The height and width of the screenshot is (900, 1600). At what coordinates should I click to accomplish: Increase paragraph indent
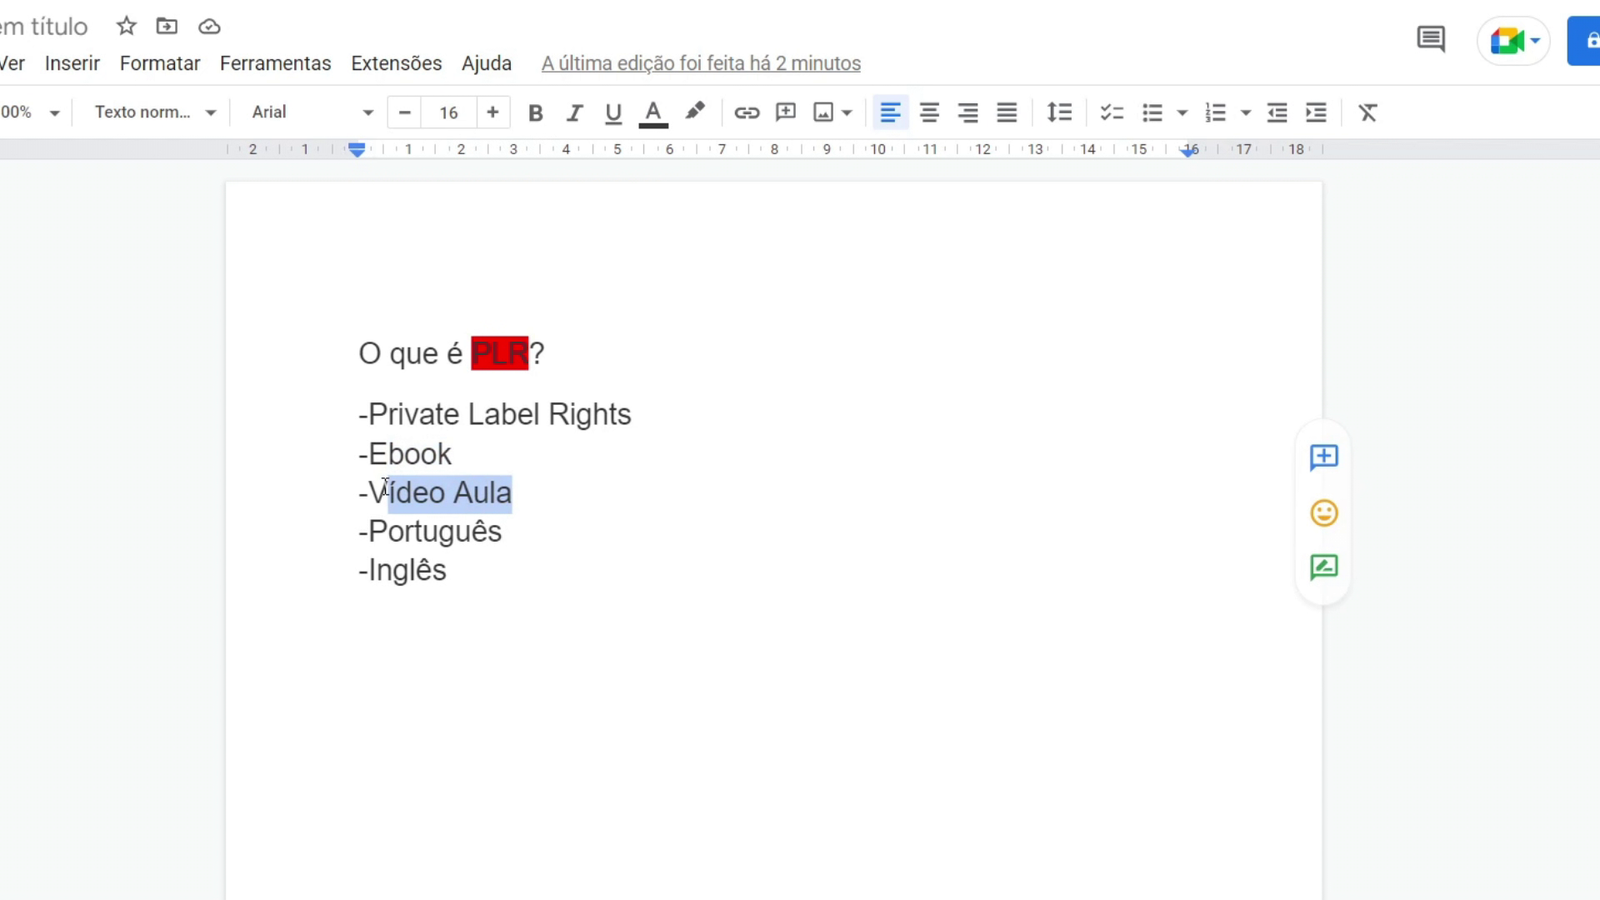pyautogui.click(x=1316, y=113)
